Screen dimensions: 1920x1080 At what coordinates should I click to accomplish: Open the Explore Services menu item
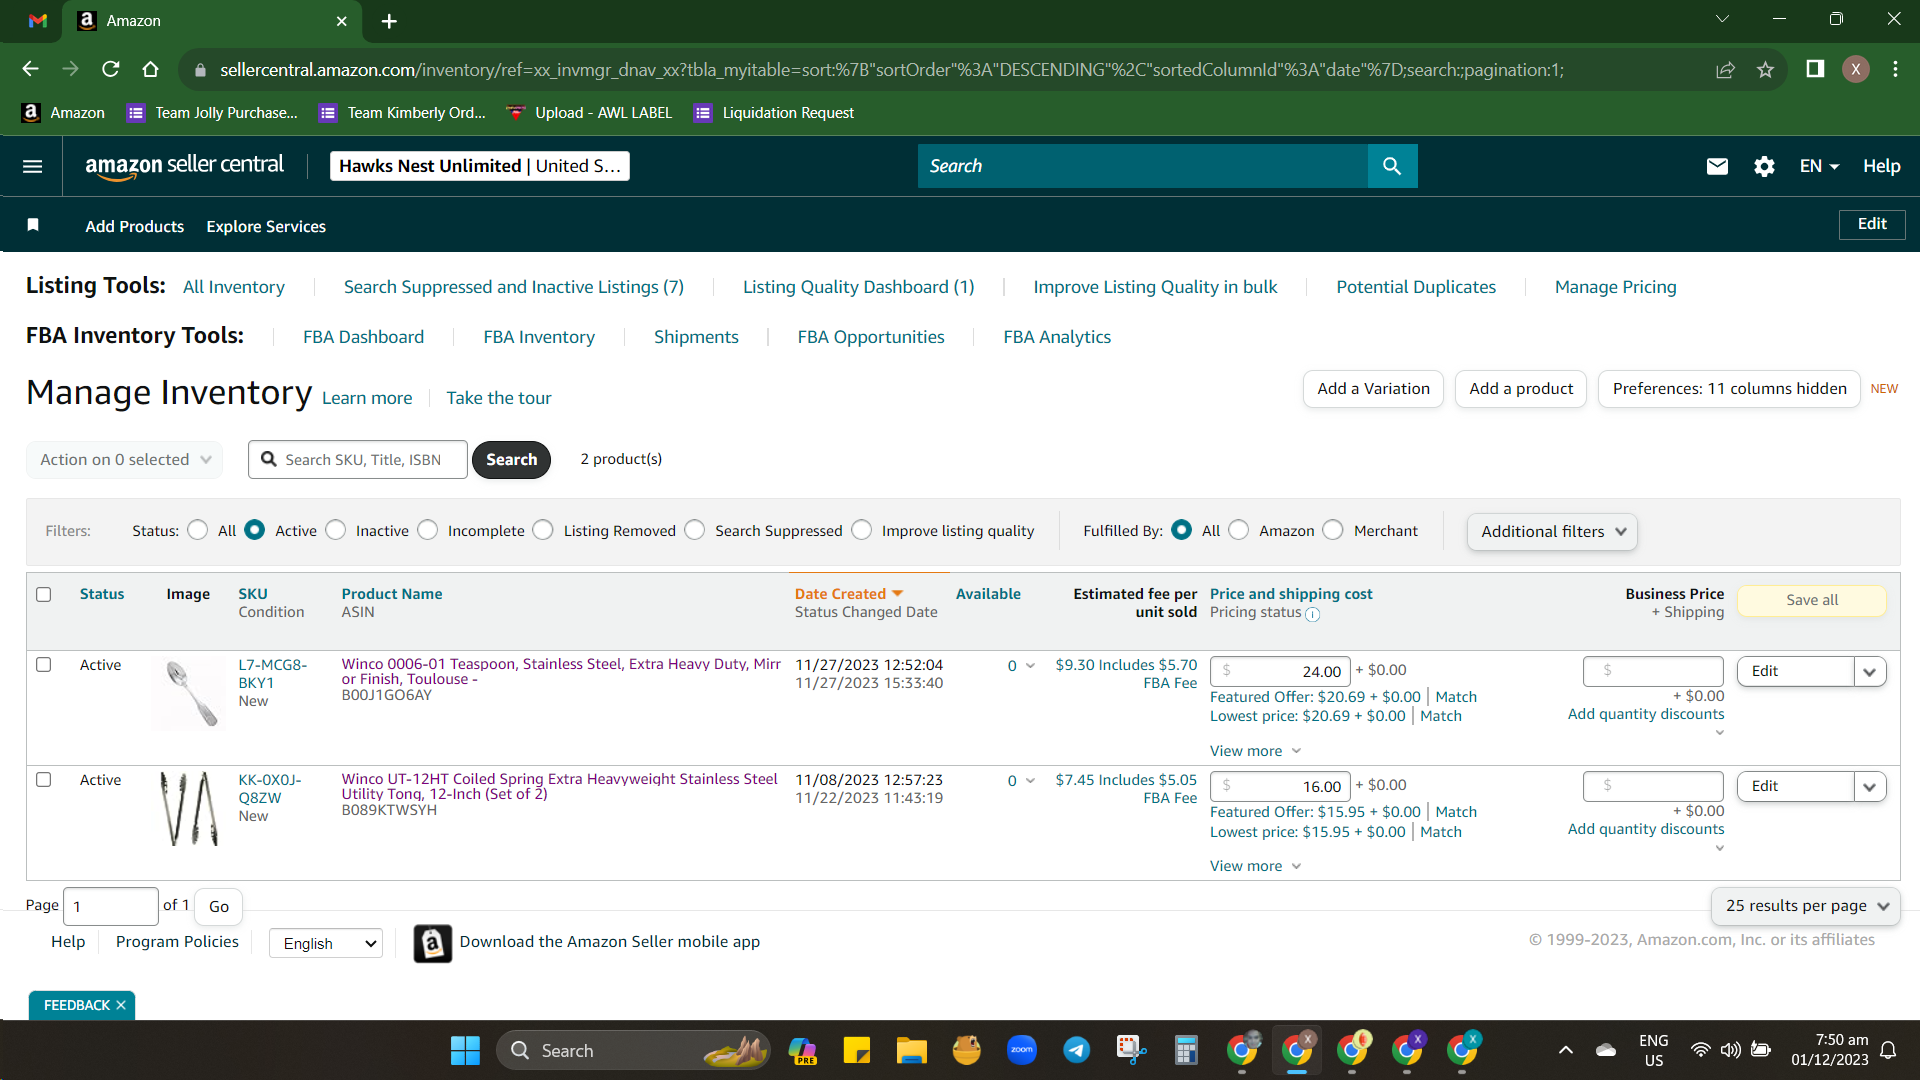266,226
